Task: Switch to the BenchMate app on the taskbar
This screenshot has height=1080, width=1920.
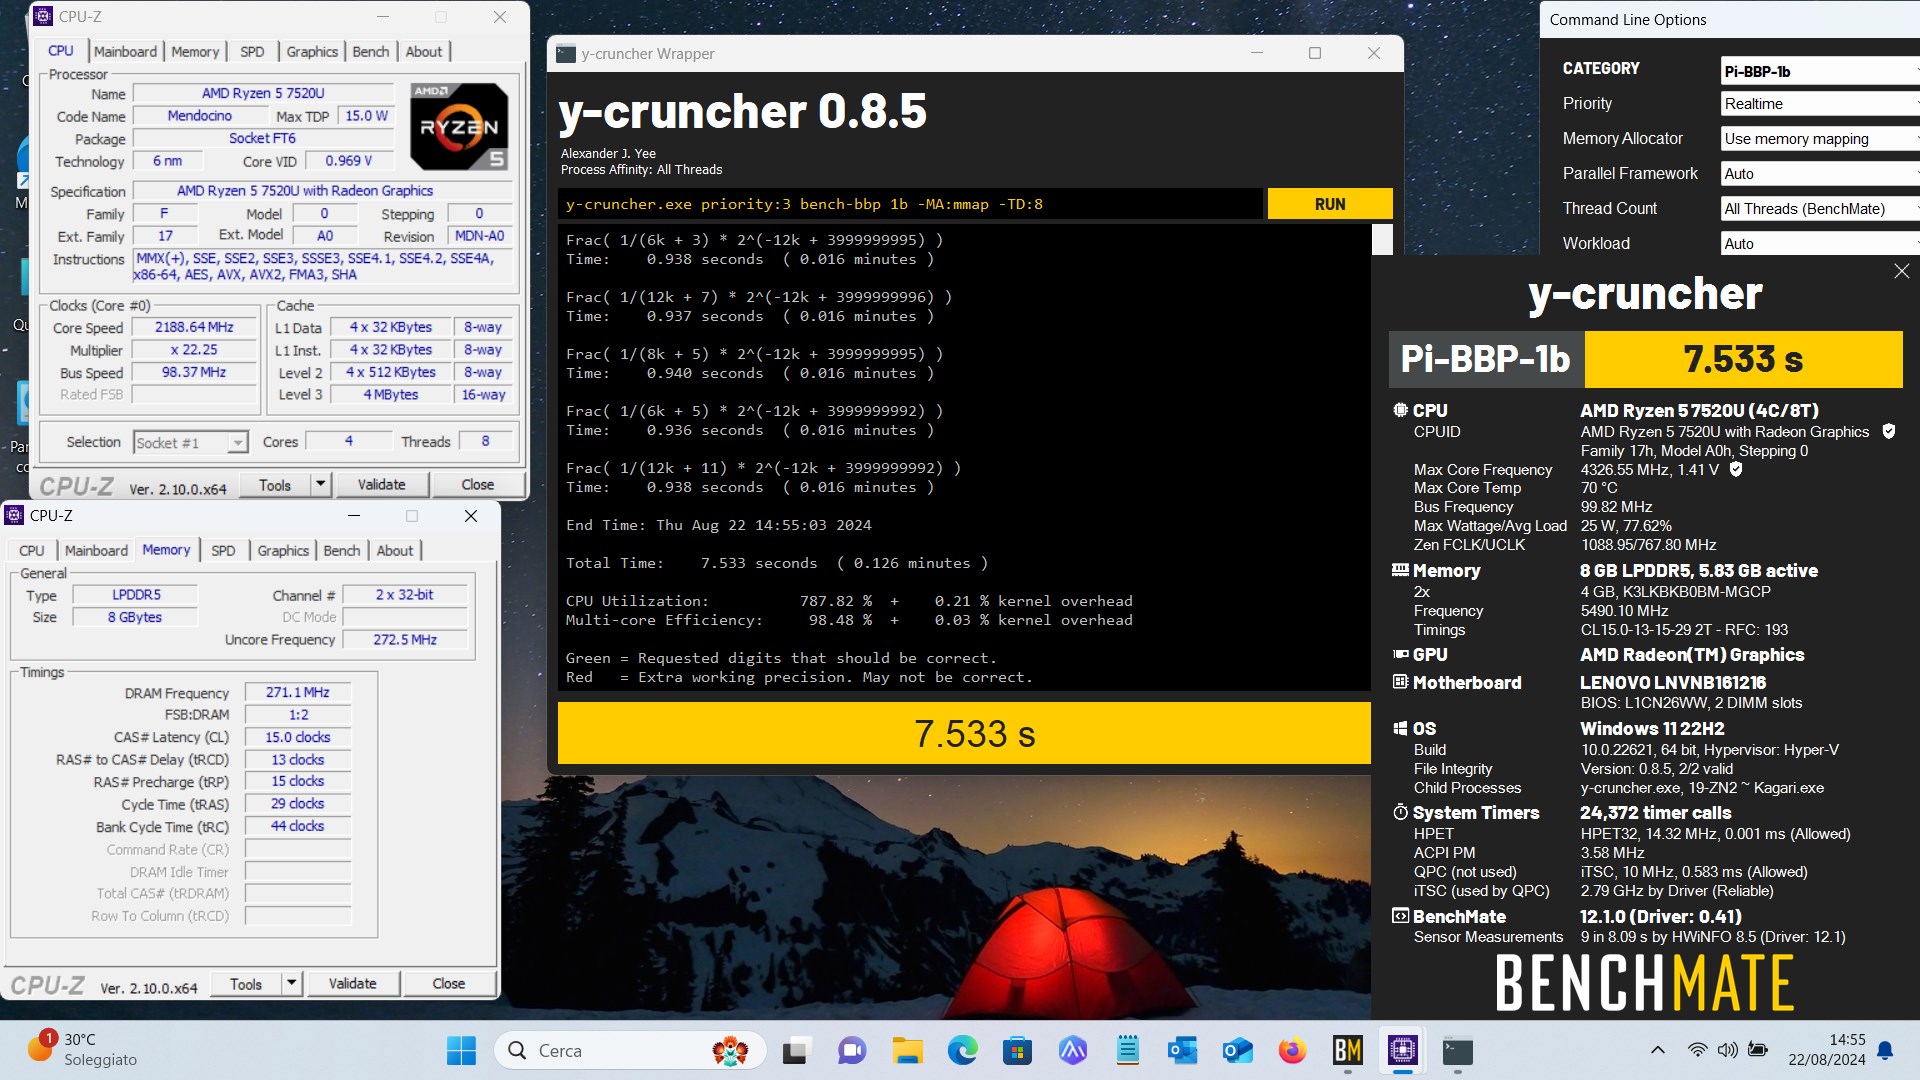Action: pos(1347,1051)
